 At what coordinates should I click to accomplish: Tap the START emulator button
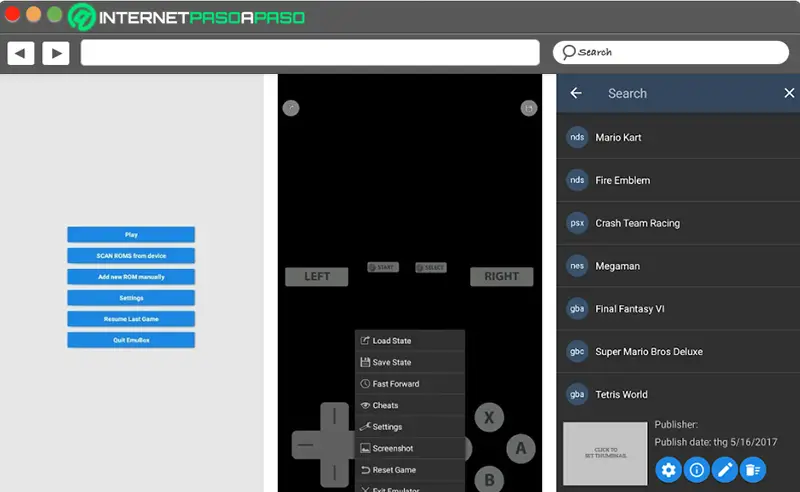coord(383,267)
